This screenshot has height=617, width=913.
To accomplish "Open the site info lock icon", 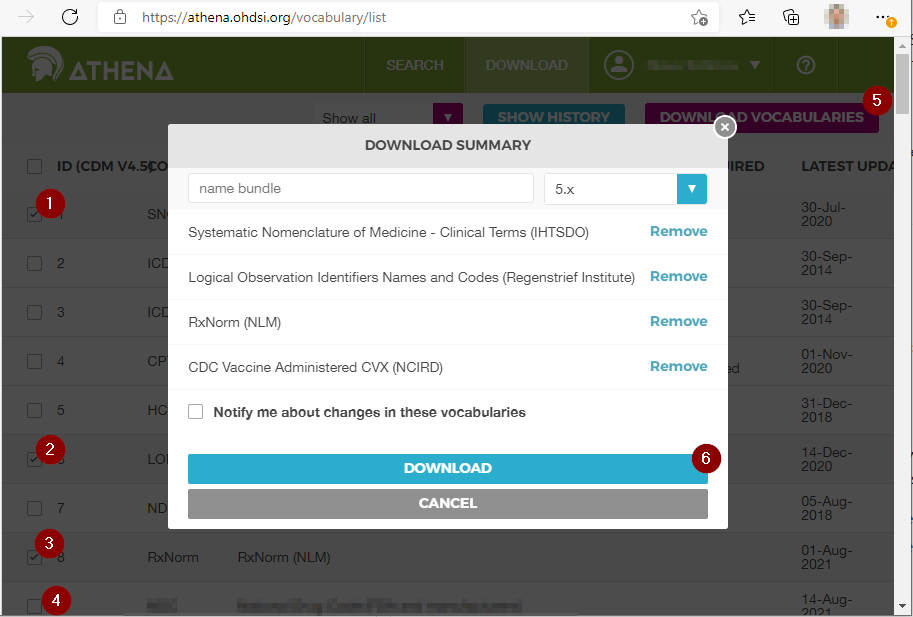I will tap(119, 17).
